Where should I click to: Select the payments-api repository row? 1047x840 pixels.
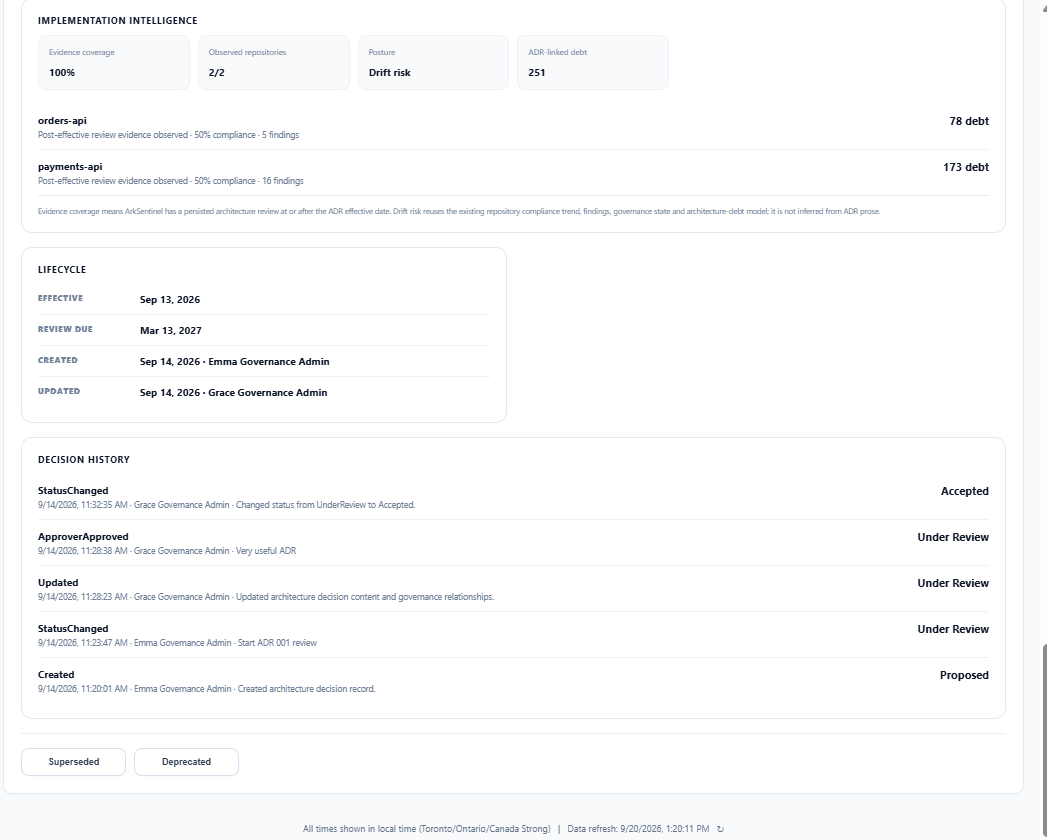(x=513, y=173)
